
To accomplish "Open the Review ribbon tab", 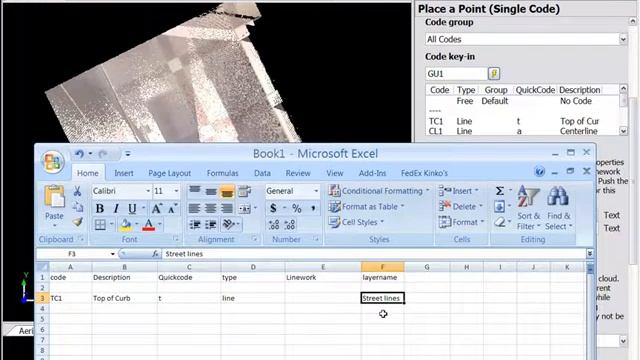I will point(298,173).
